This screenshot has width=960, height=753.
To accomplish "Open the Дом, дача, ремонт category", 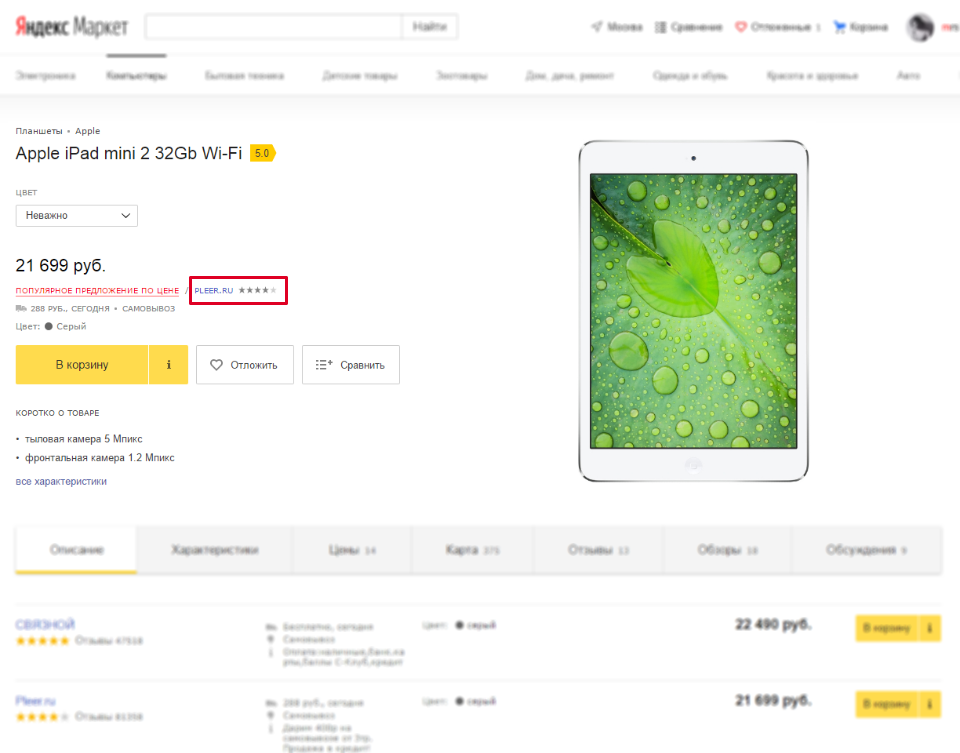I will 569,76.
